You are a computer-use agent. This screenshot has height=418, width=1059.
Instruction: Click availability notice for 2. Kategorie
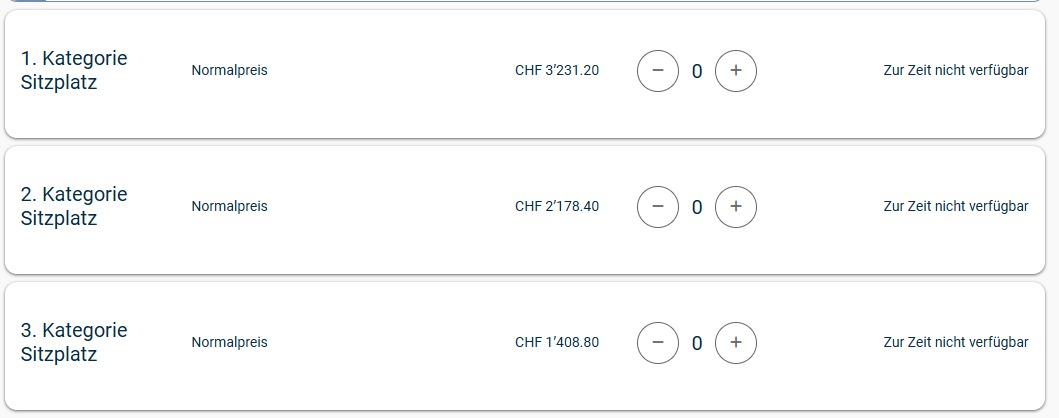coord(955,207)
